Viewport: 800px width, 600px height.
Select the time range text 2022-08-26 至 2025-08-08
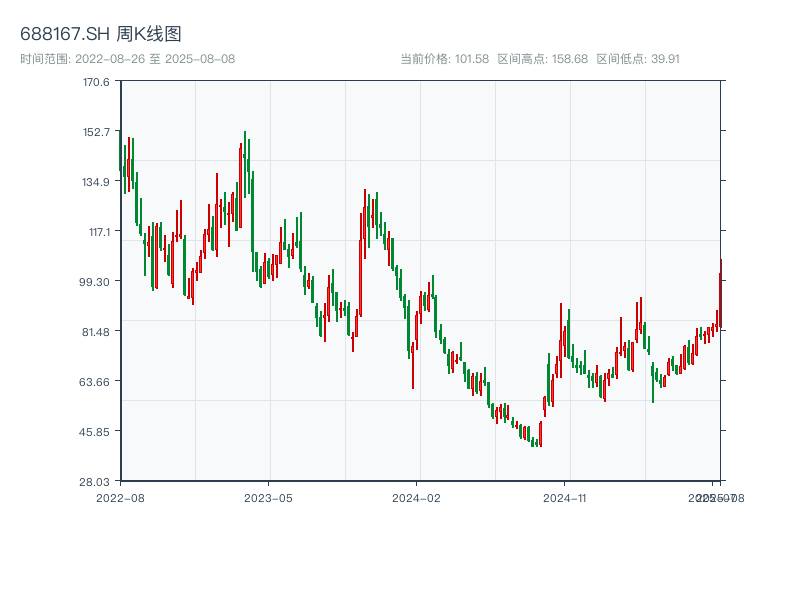(155, 59)
